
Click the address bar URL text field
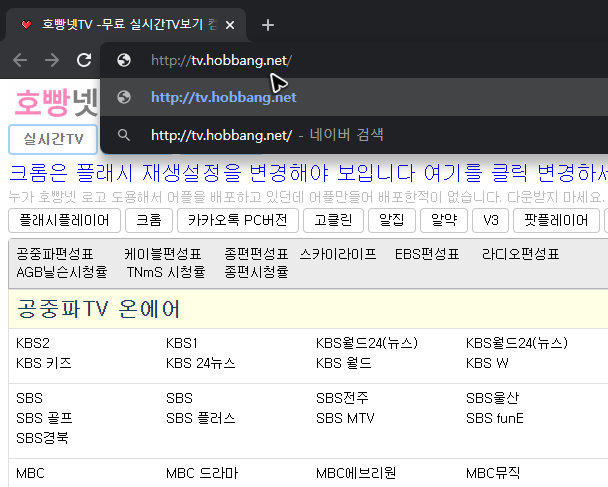221,60
